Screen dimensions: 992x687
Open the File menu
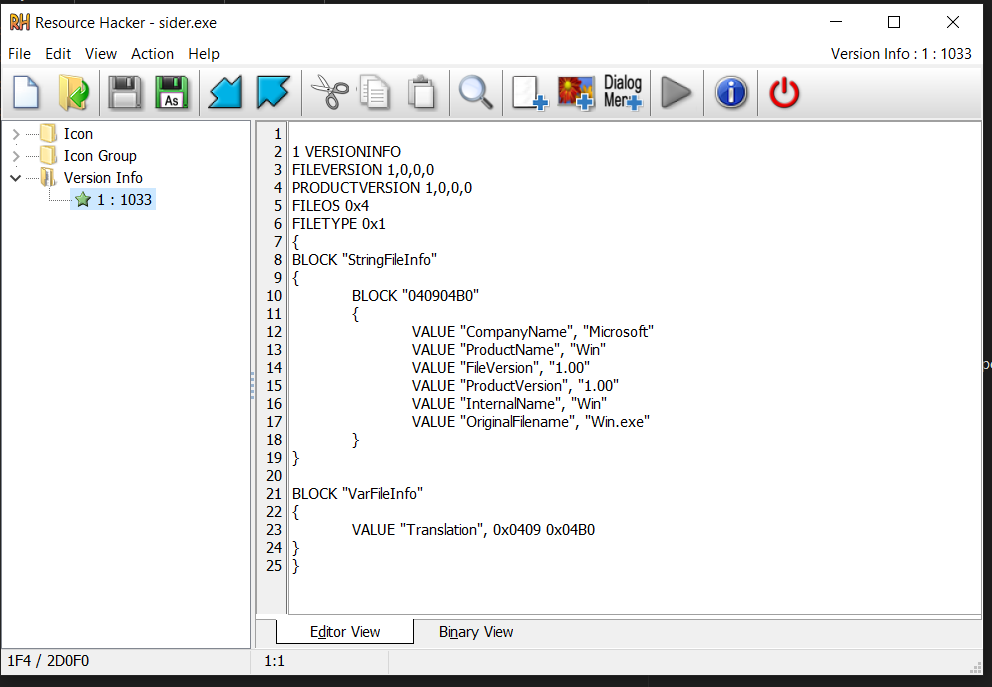click(x=20, y=54)
